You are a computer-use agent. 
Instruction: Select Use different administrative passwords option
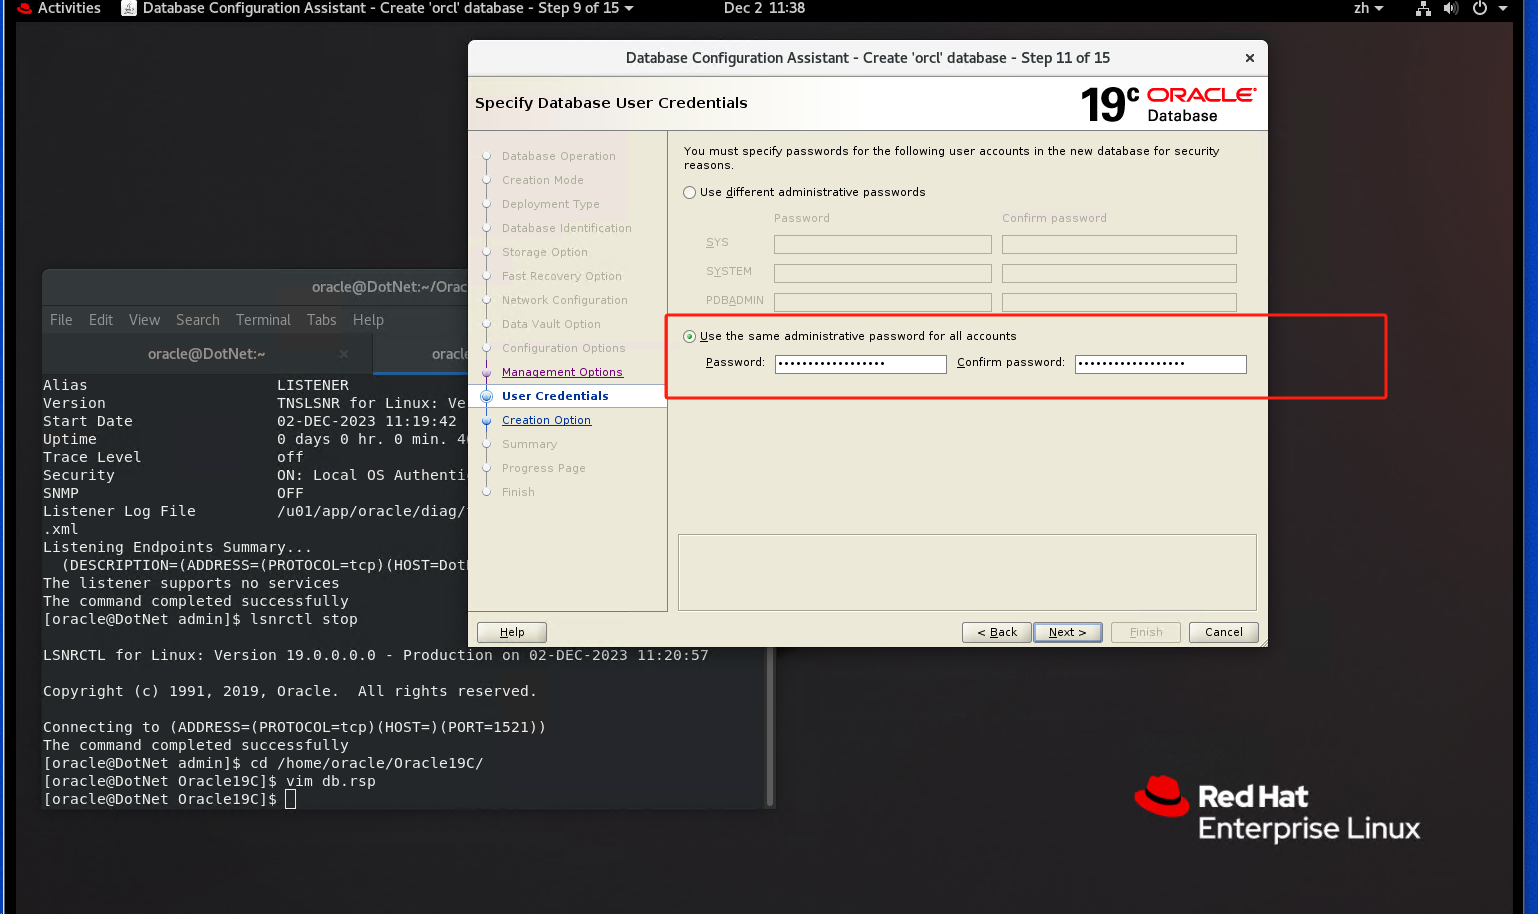pyautogui.click(x=690, y=192)
